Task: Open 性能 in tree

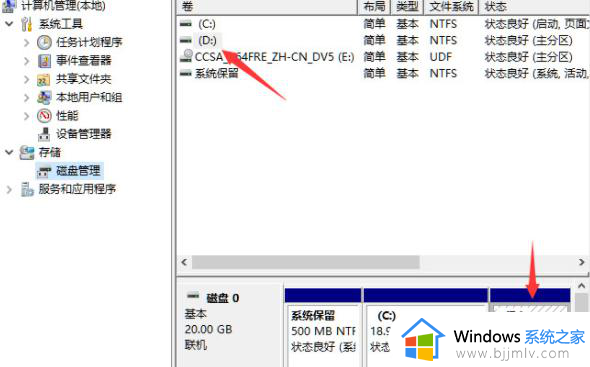Action: point(67,115)
